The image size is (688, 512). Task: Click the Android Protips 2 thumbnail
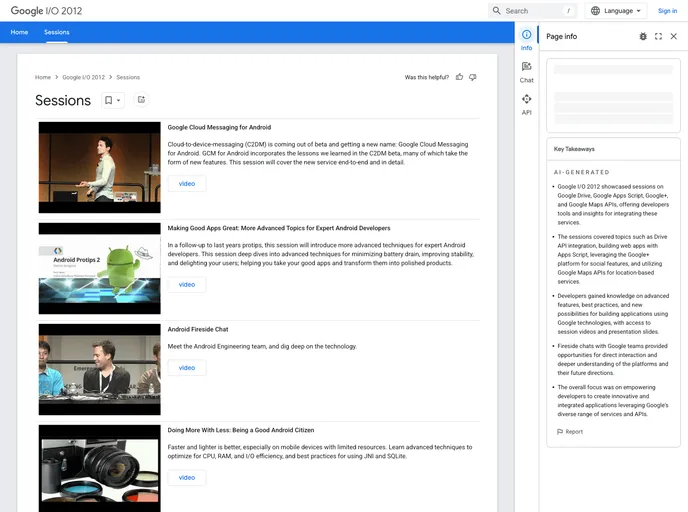tap(100, 268)
